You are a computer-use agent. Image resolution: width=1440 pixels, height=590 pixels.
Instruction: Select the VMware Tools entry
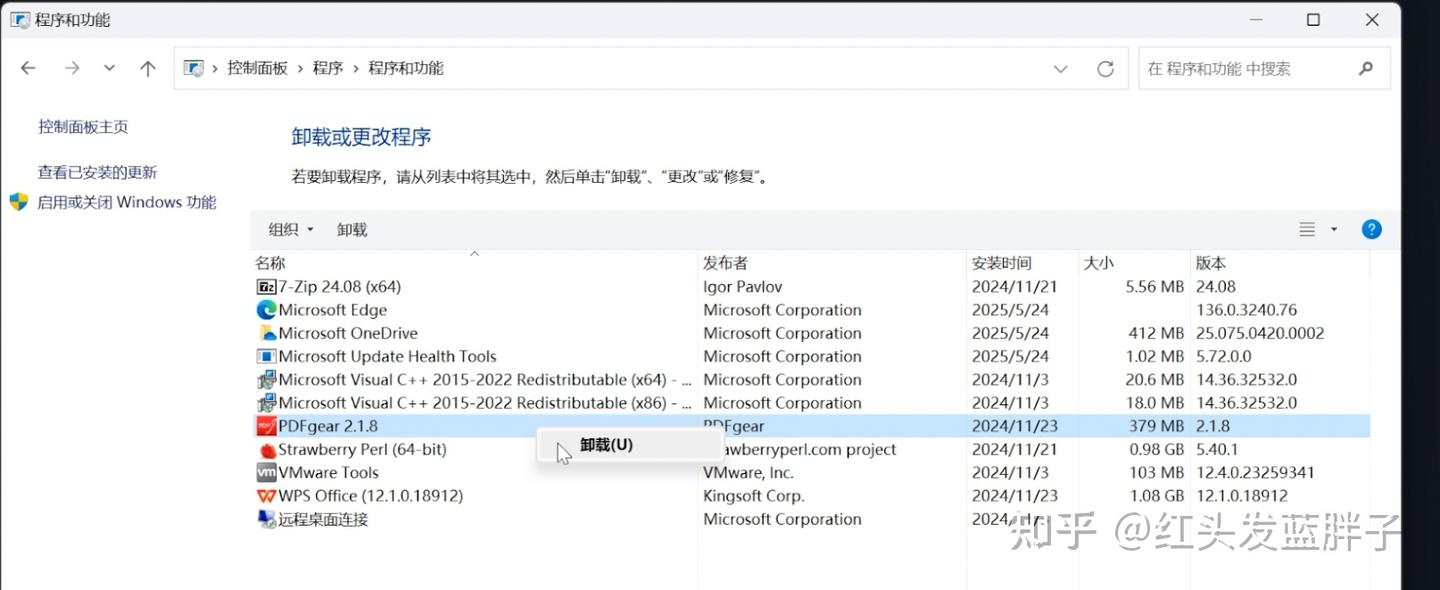810,472
